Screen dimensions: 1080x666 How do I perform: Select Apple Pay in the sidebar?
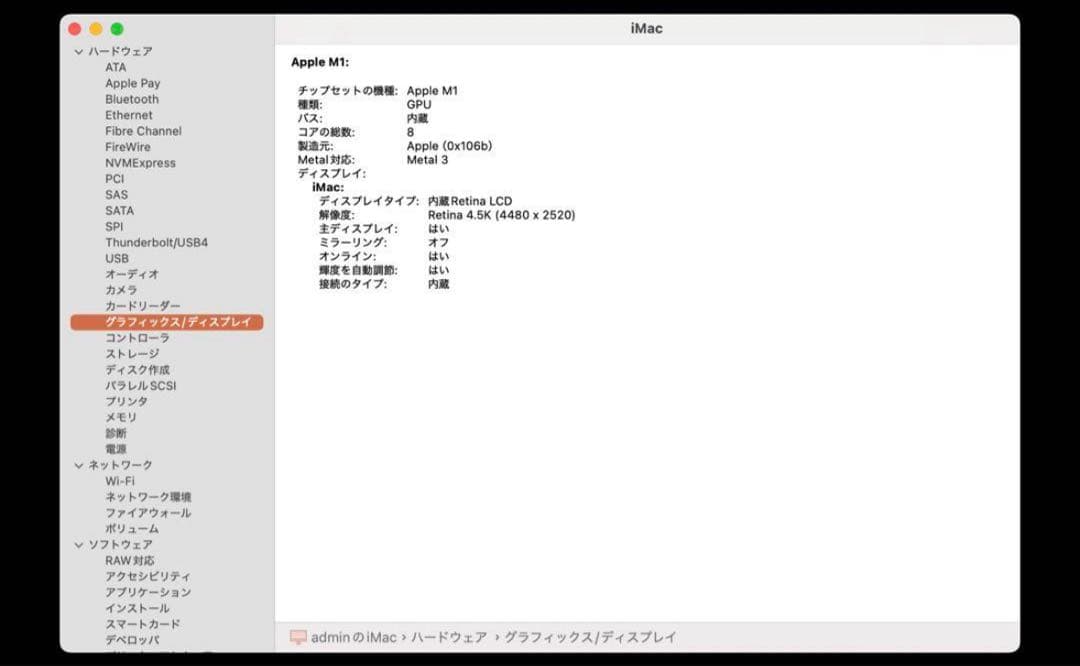[x=132, y=83]
